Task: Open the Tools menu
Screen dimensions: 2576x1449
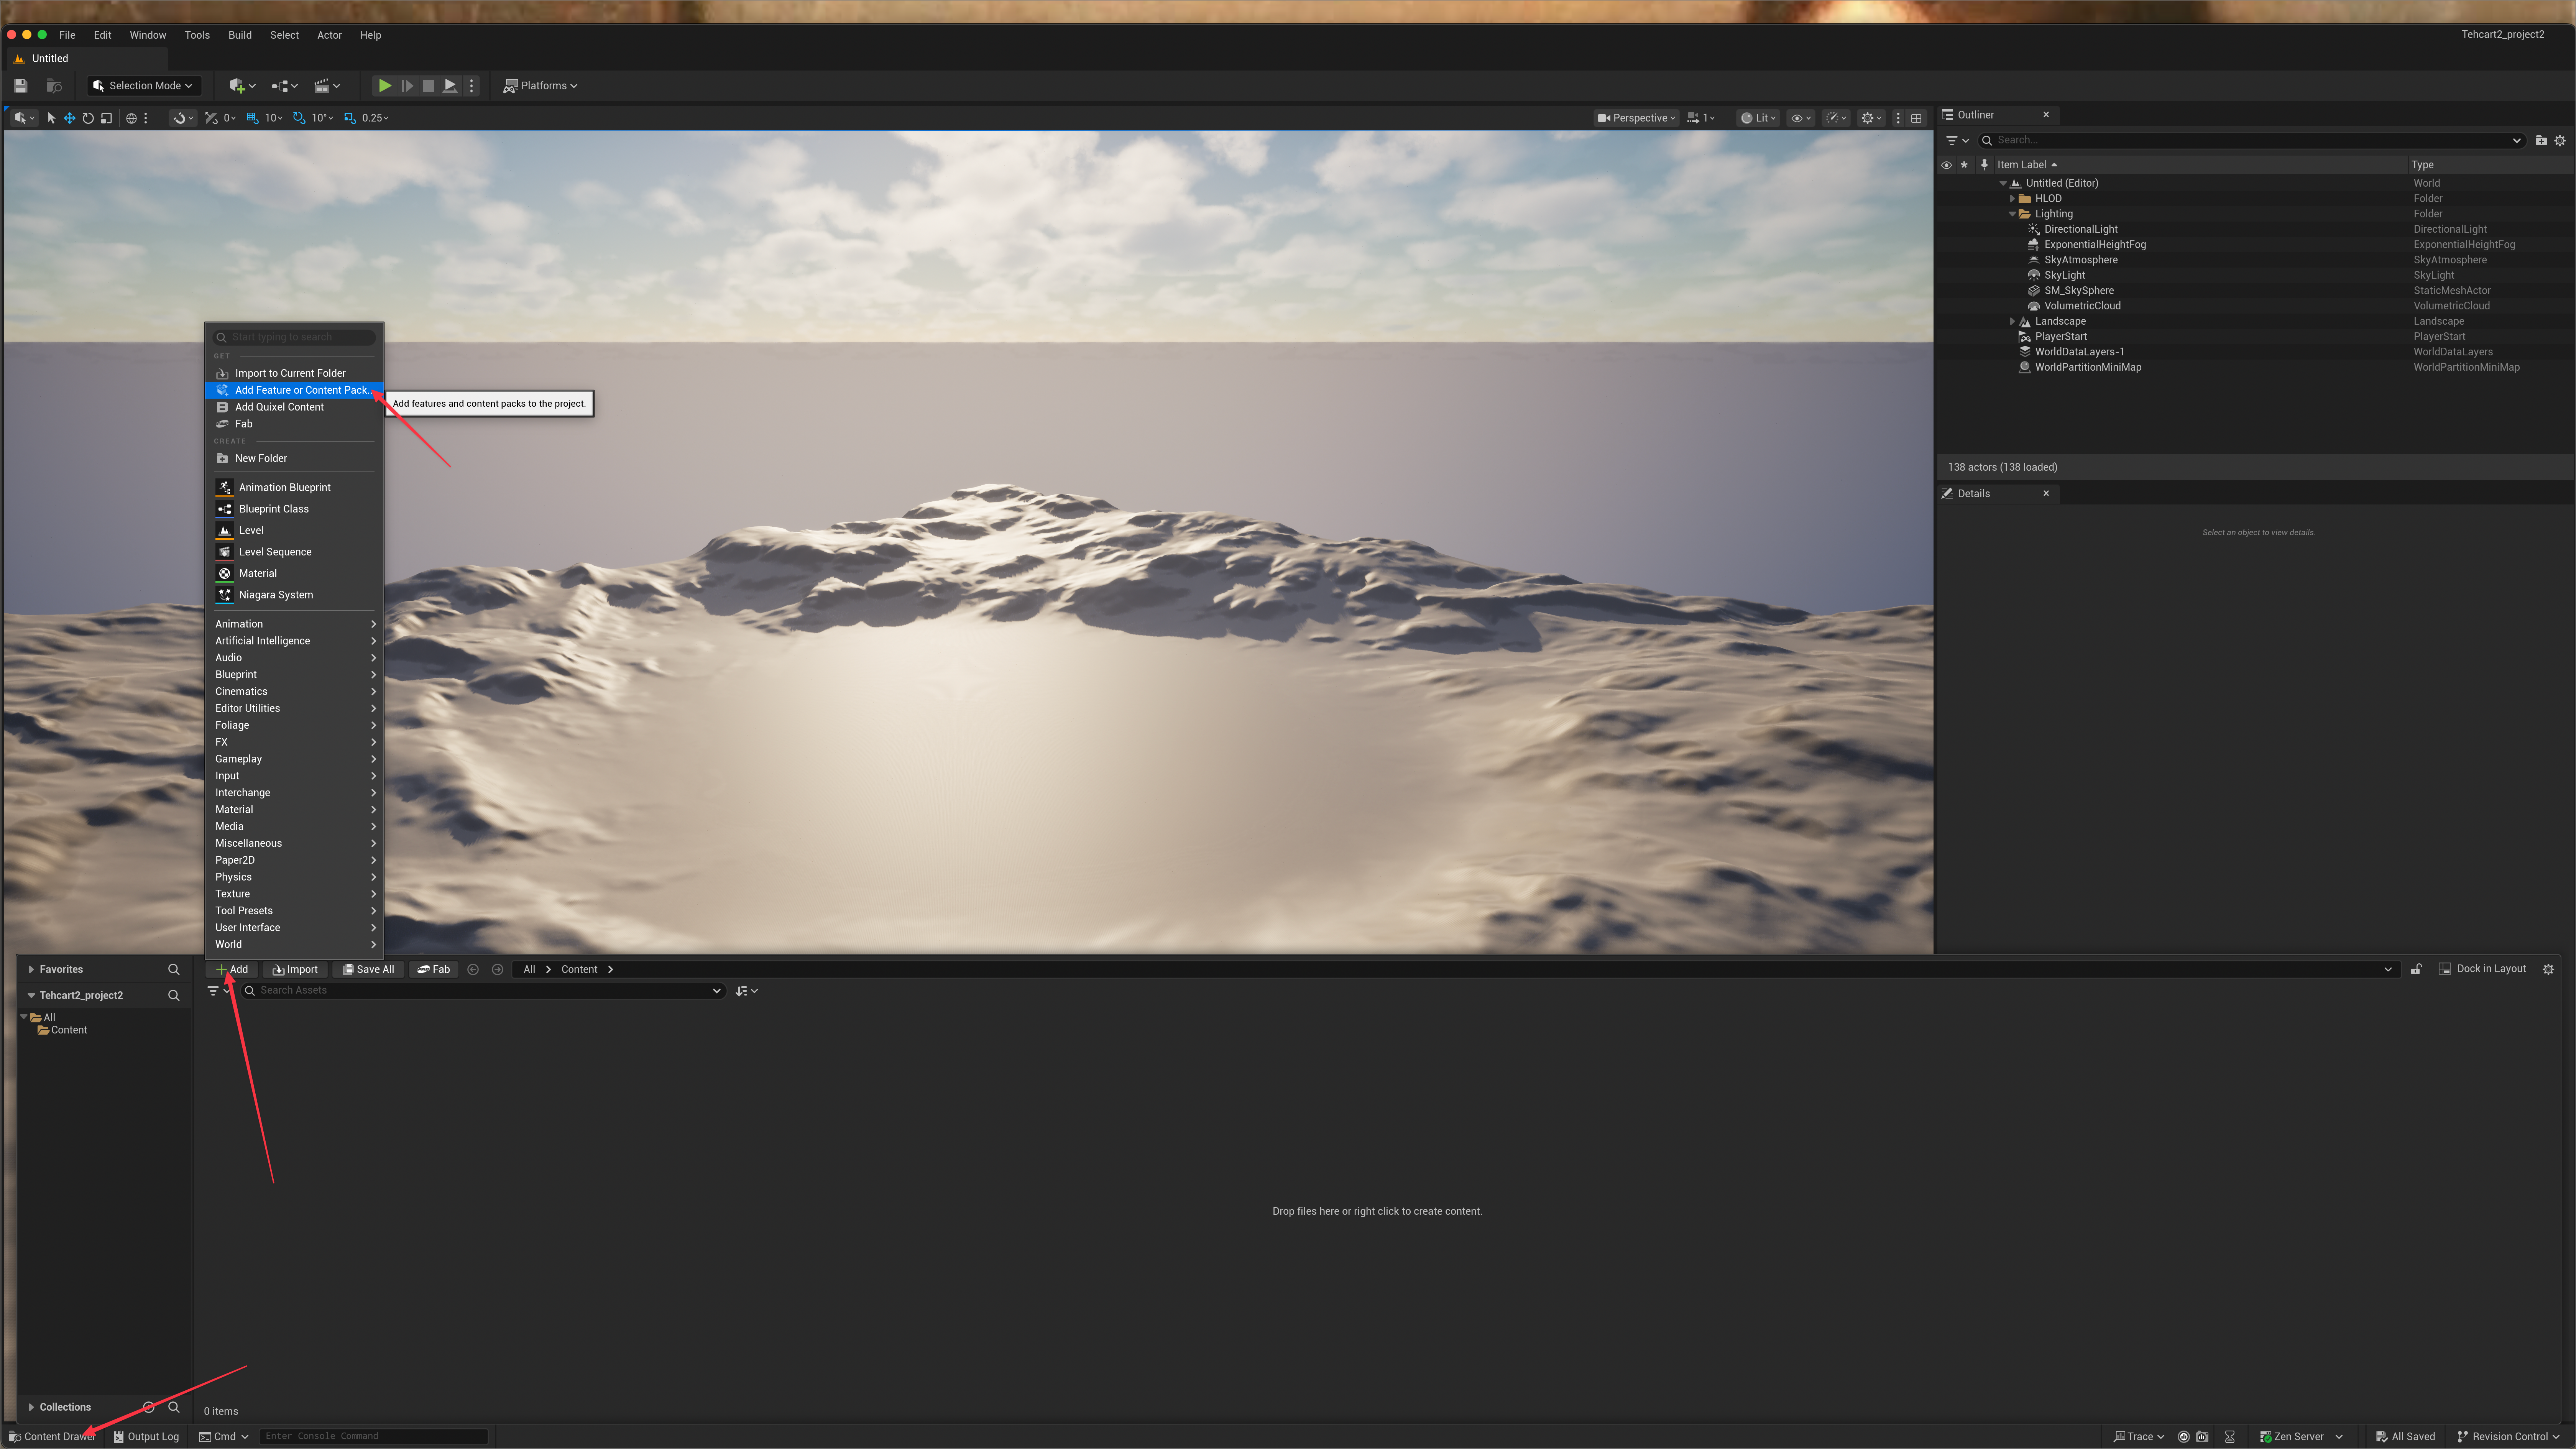Action: pos(197,35)
